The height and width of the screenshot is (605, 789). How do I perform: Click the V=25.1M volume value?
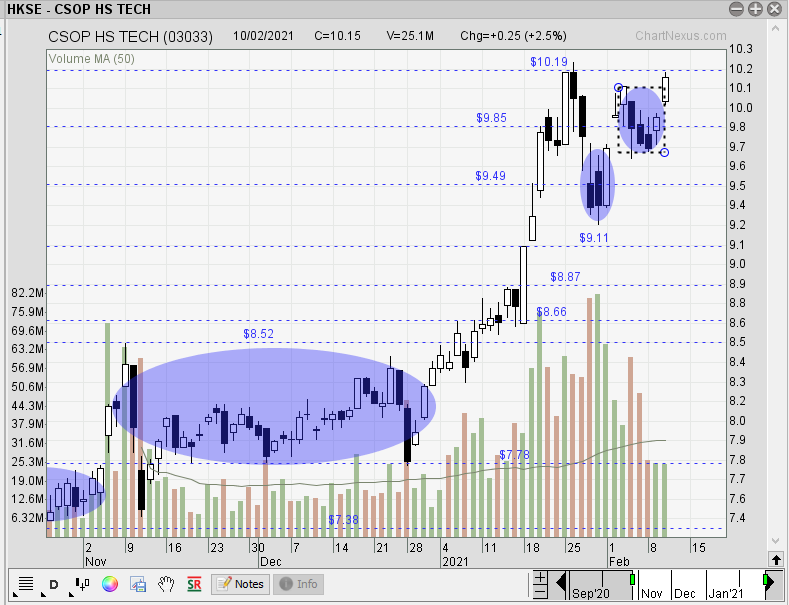pos(410,36)
